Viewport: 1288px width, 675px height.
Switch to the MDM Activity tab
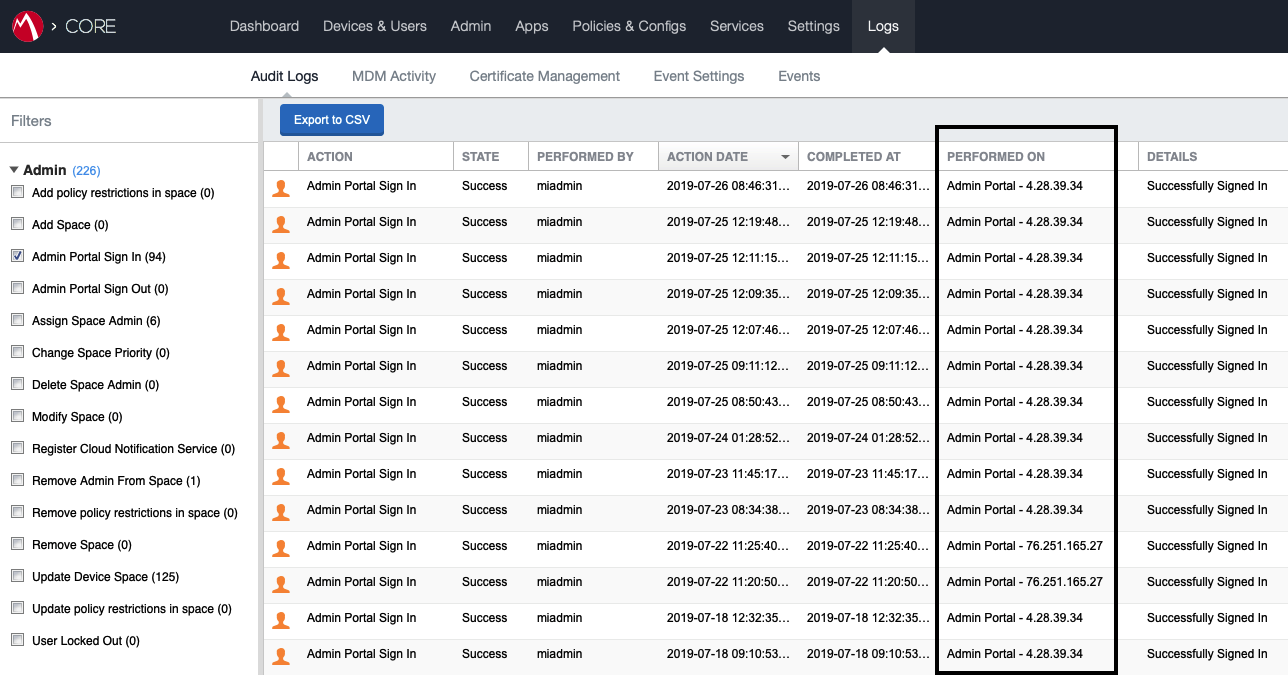tap(394, 76)
